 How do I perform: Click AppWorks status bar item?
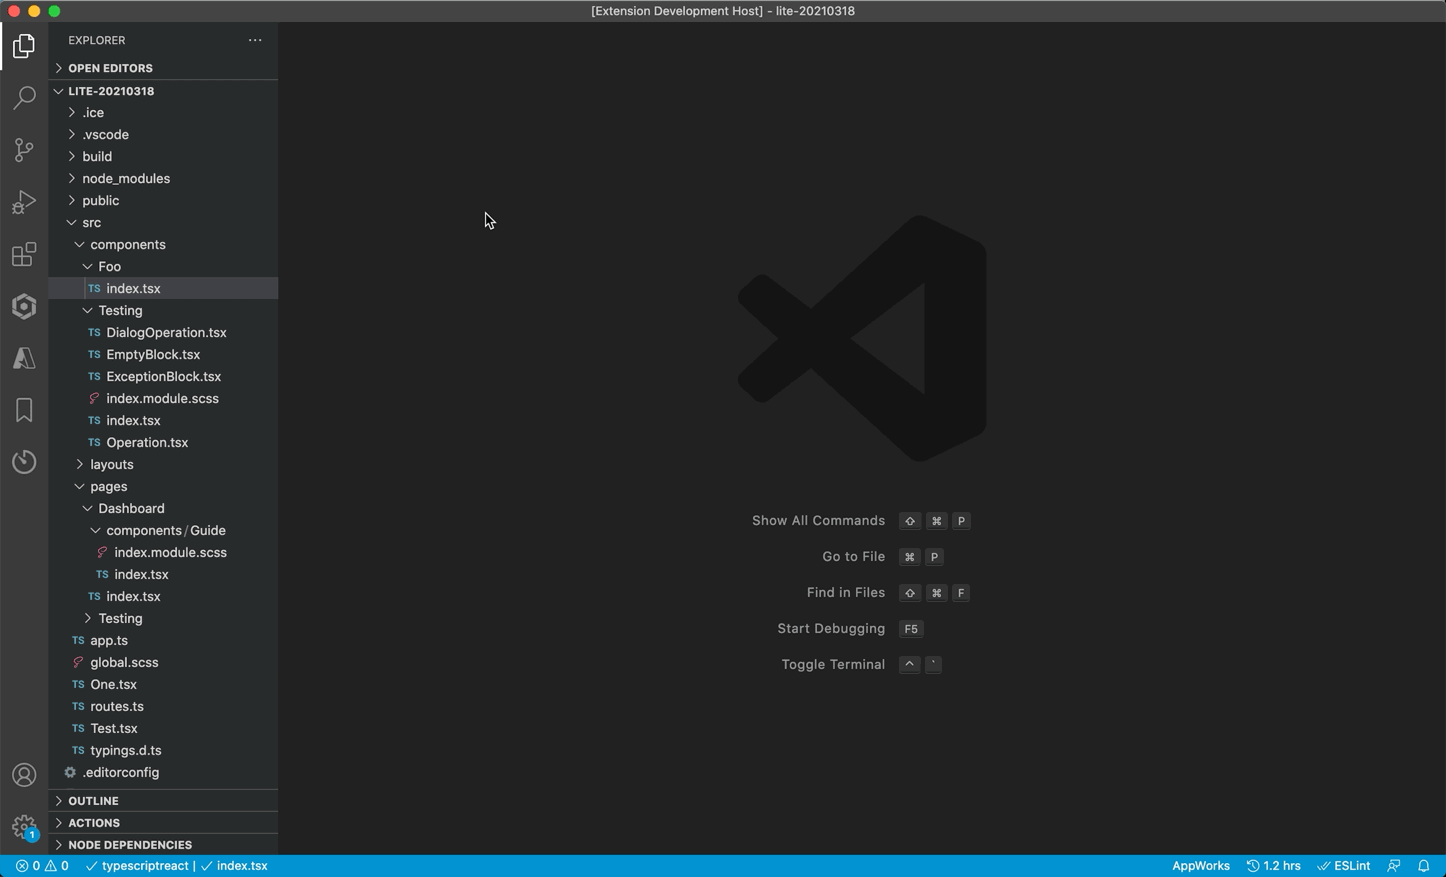1201,866
